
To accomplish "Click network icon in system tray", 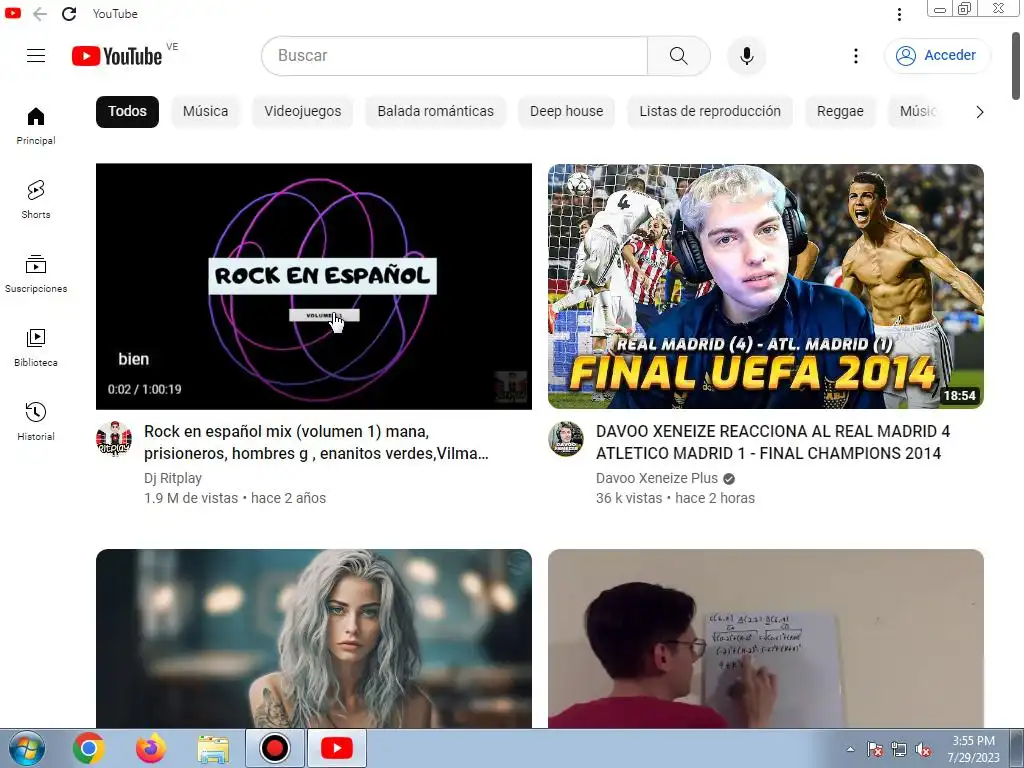I will coord(899,750).
